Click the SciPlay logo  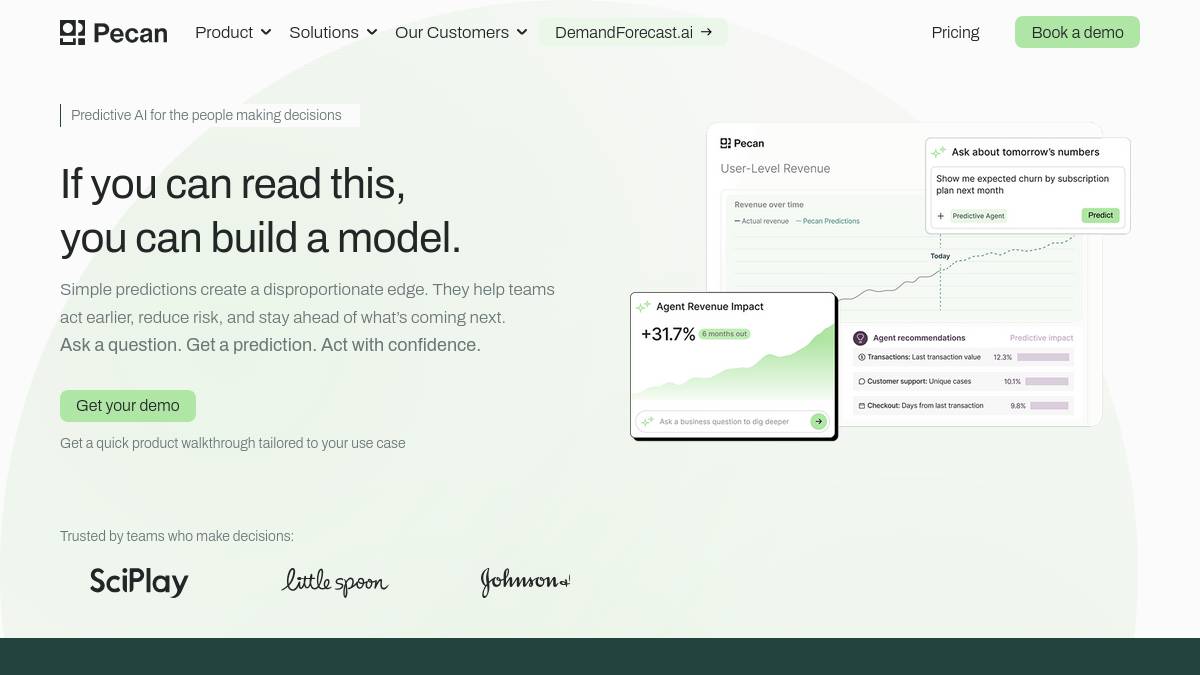(x=139, y=581)
